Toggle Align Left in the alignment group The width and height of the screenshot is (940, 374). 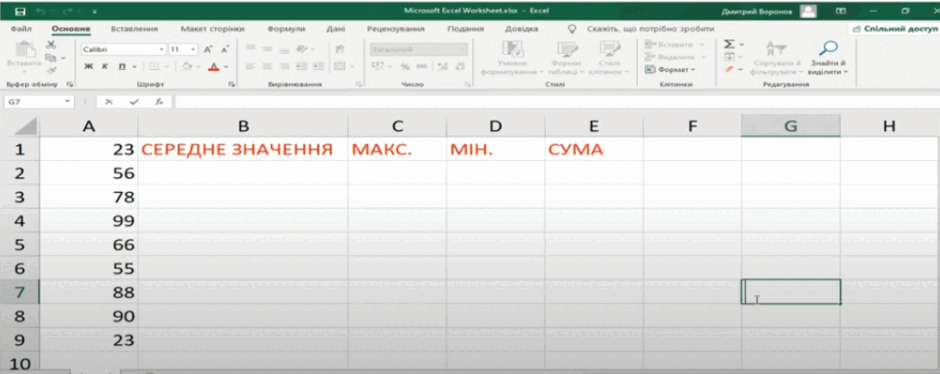251,67
